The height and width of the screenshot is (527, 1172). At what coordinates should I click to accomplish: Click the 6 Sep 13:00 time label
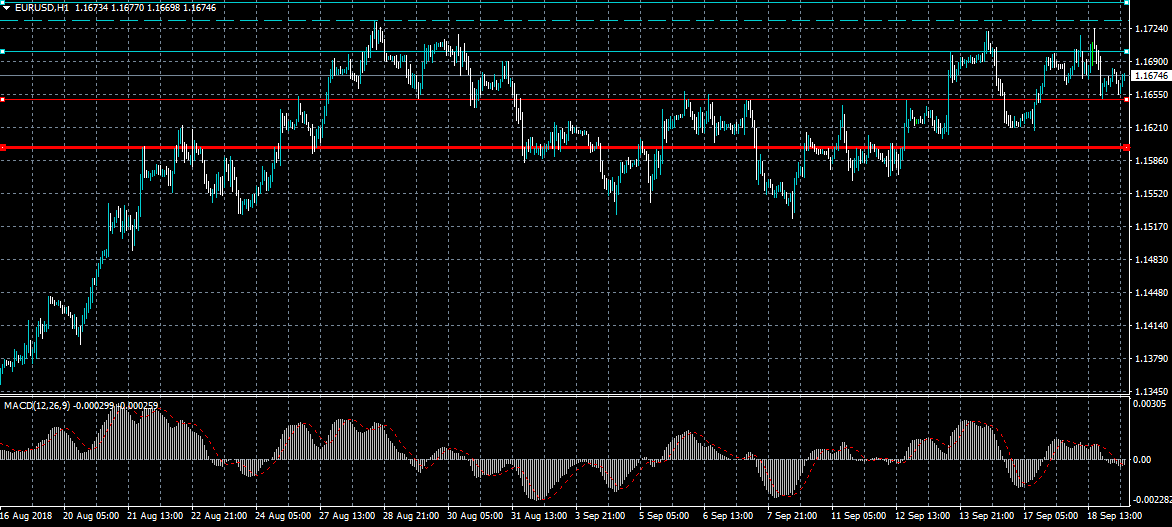click(730, 517)
